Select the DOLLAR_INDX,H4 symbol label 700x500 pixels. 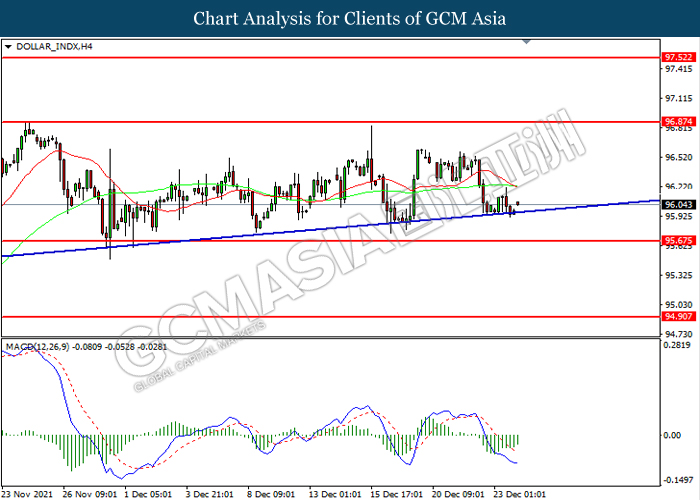54,46
